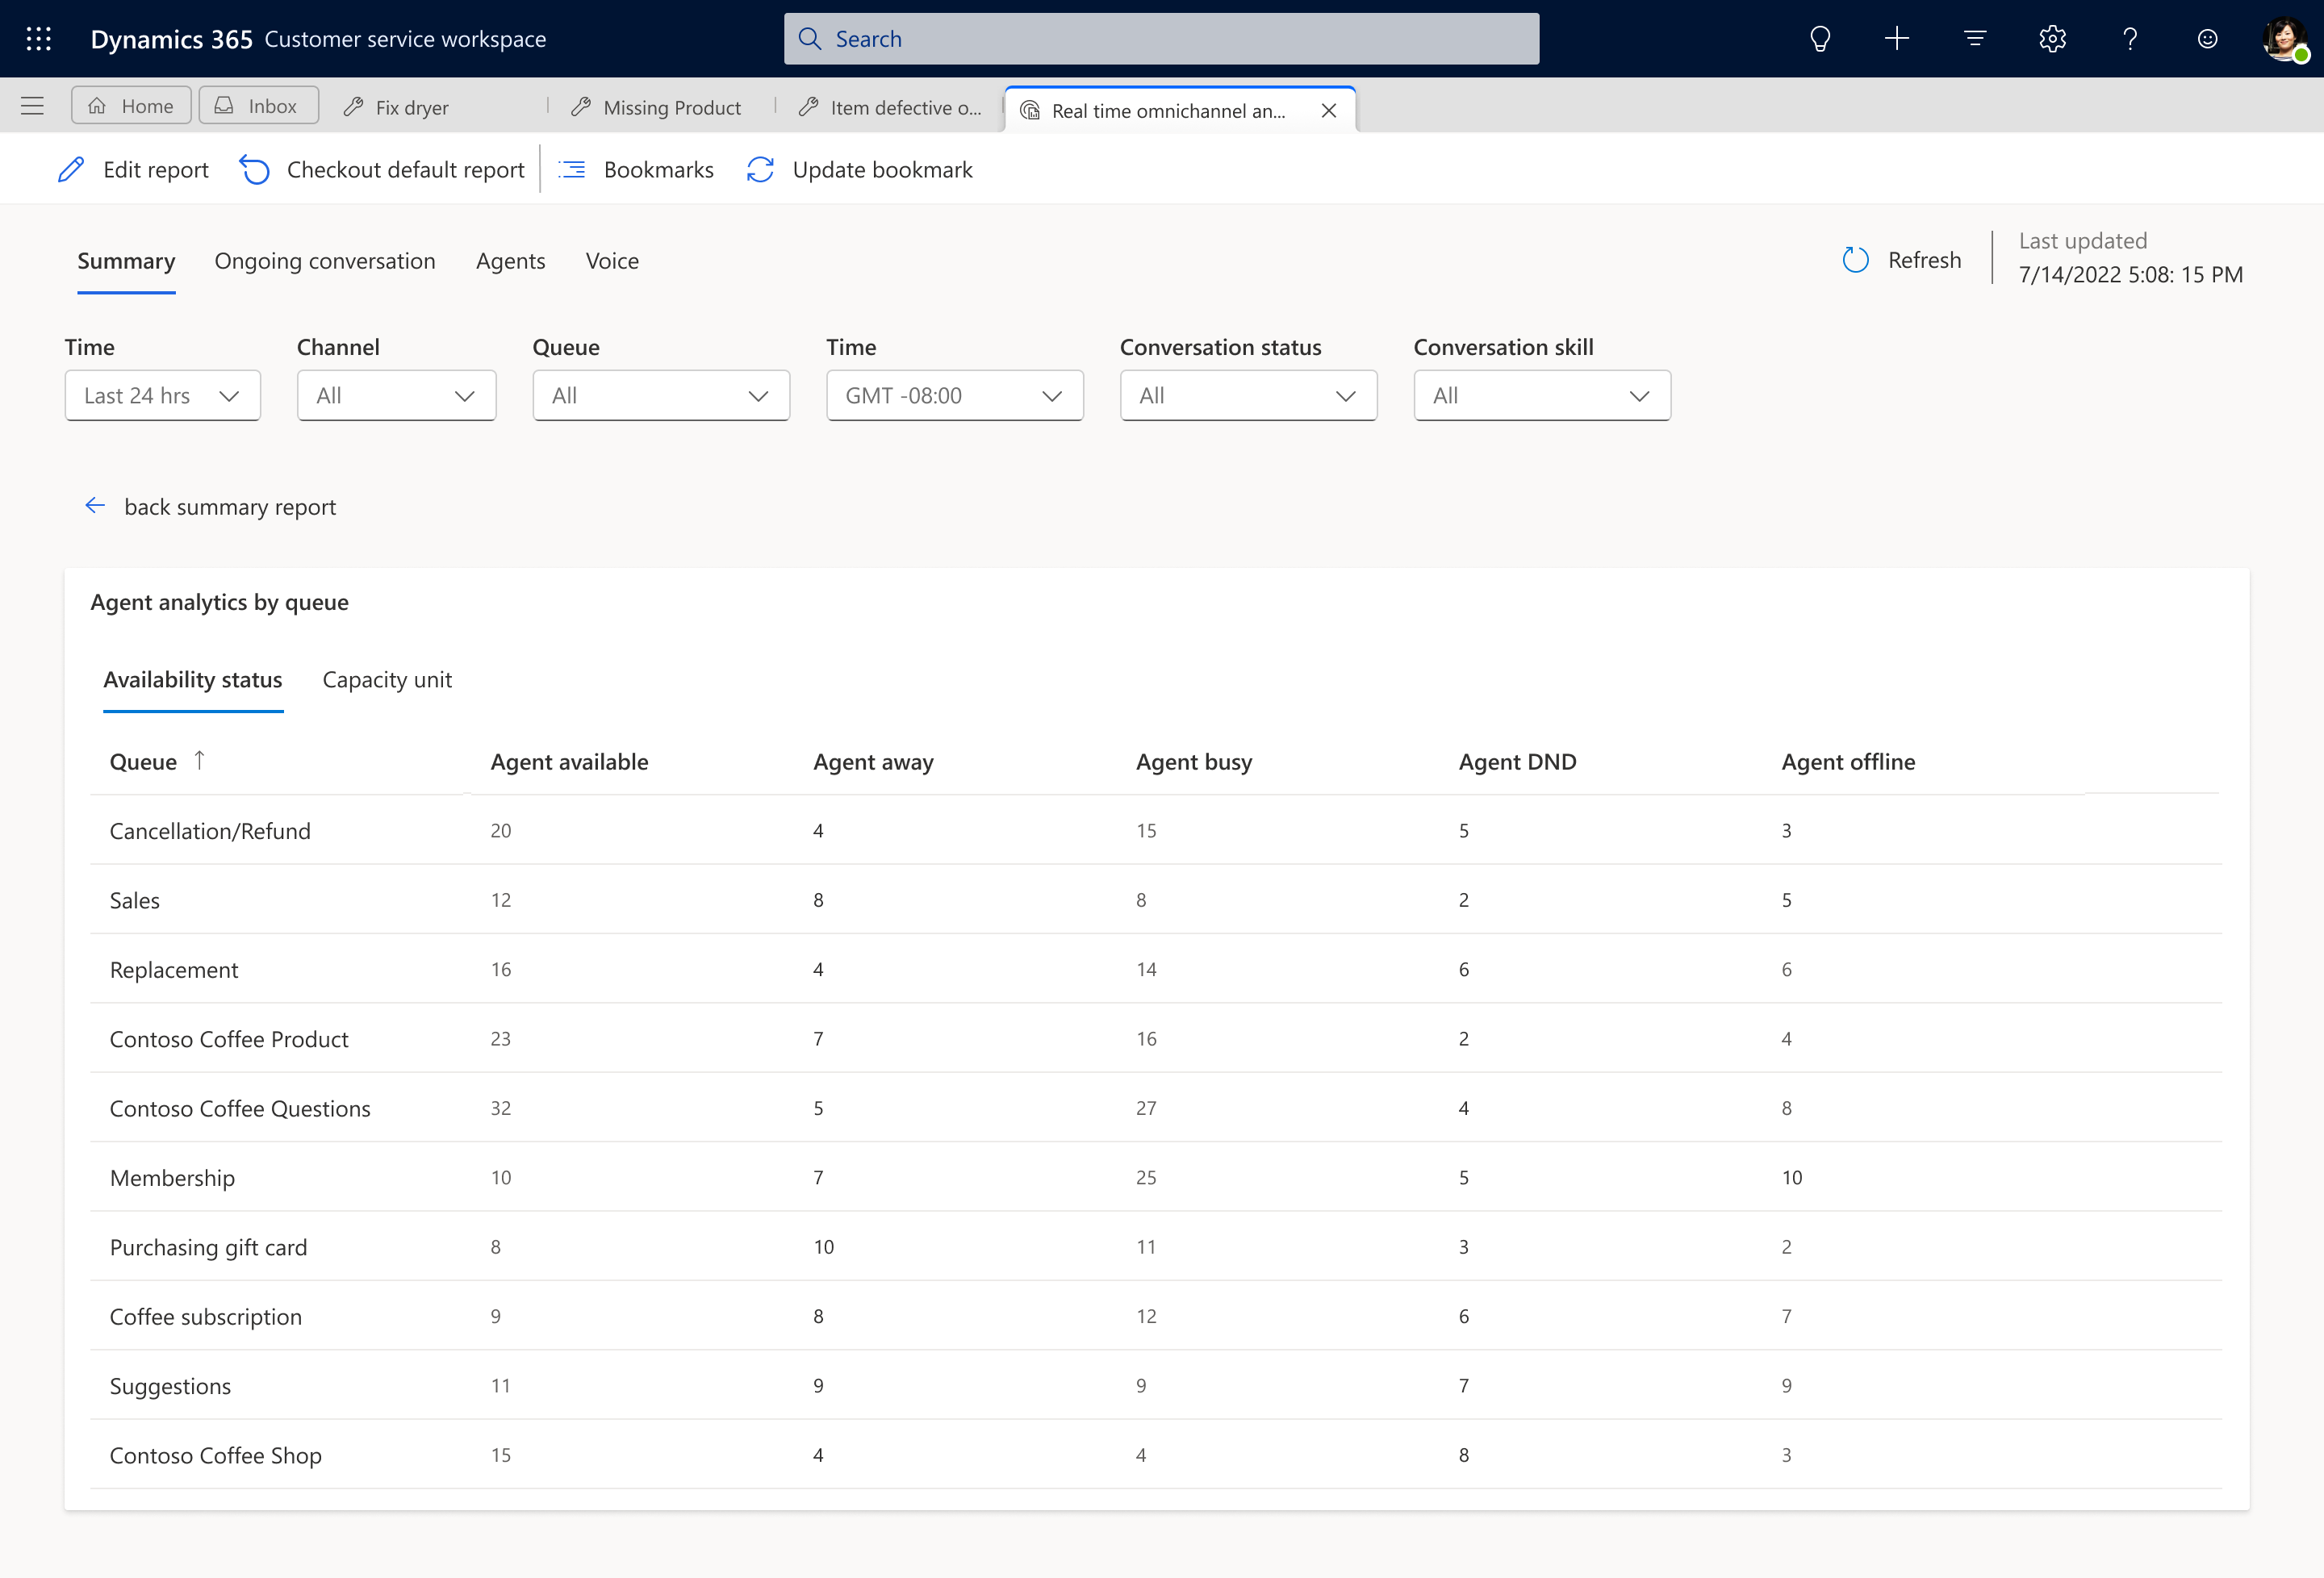Click the Bookmarks icon
This screenshot has width=2324, height=1578.
[572, 169]
